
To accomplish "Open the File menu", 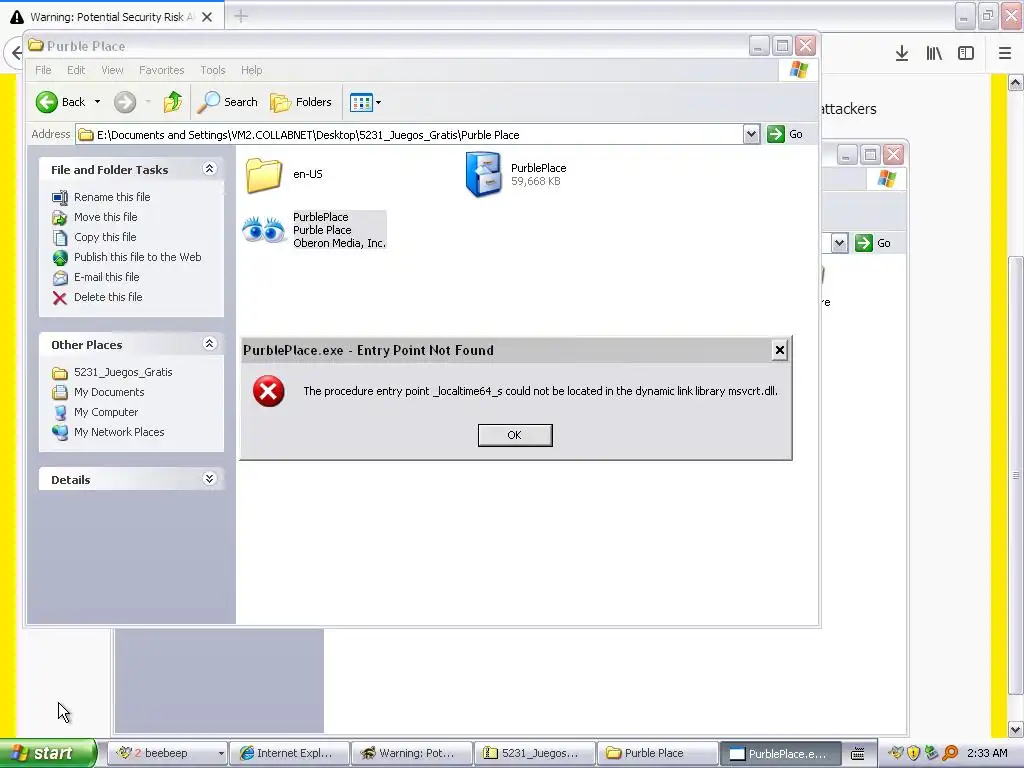I will (43, 70).
